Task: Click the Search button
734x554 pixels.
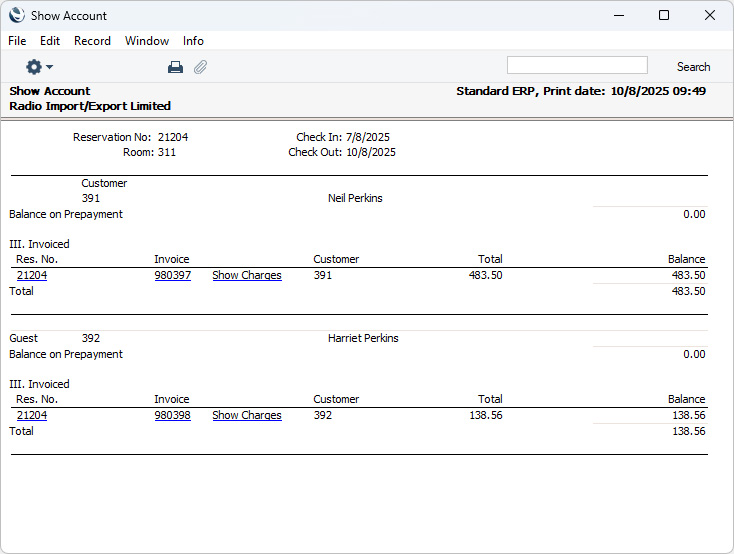Action: pos(693,67)
